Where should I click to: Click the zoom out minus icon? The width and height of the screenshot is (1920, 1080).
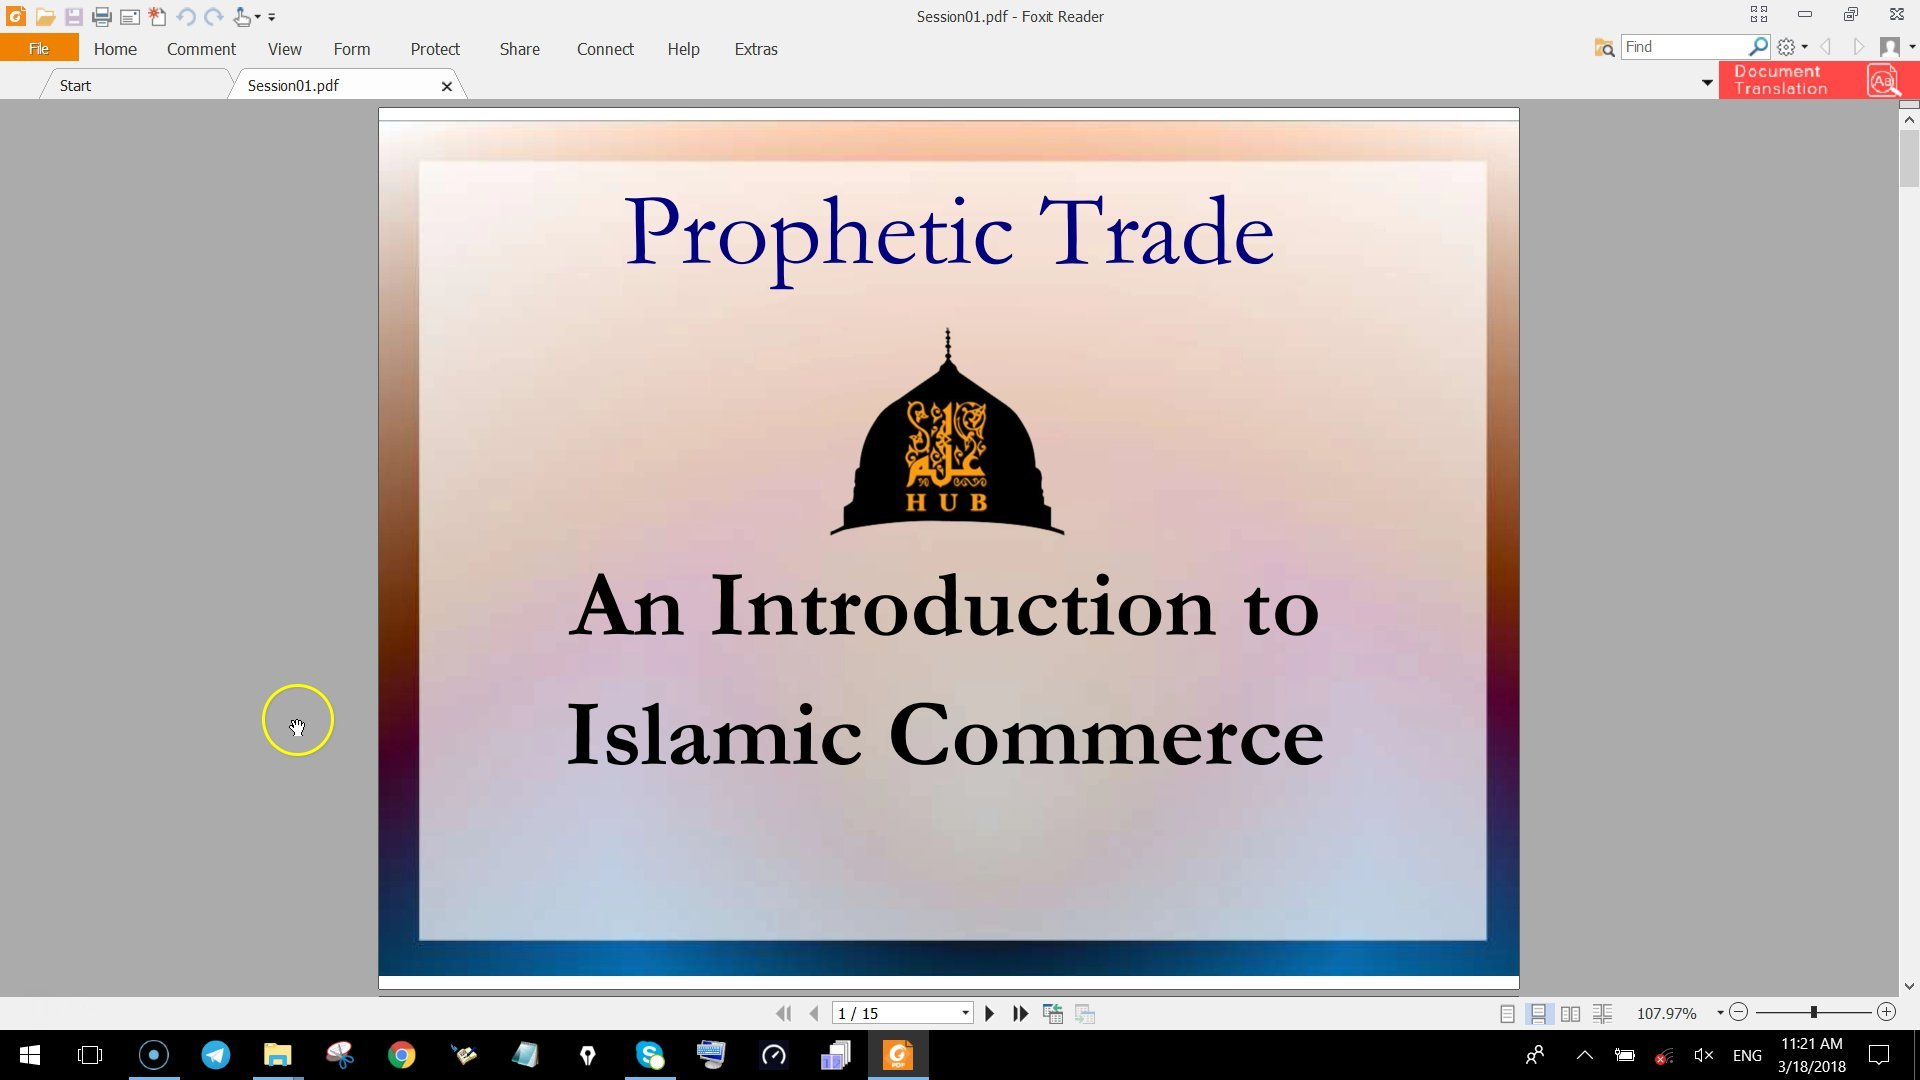(1739, 1012)
